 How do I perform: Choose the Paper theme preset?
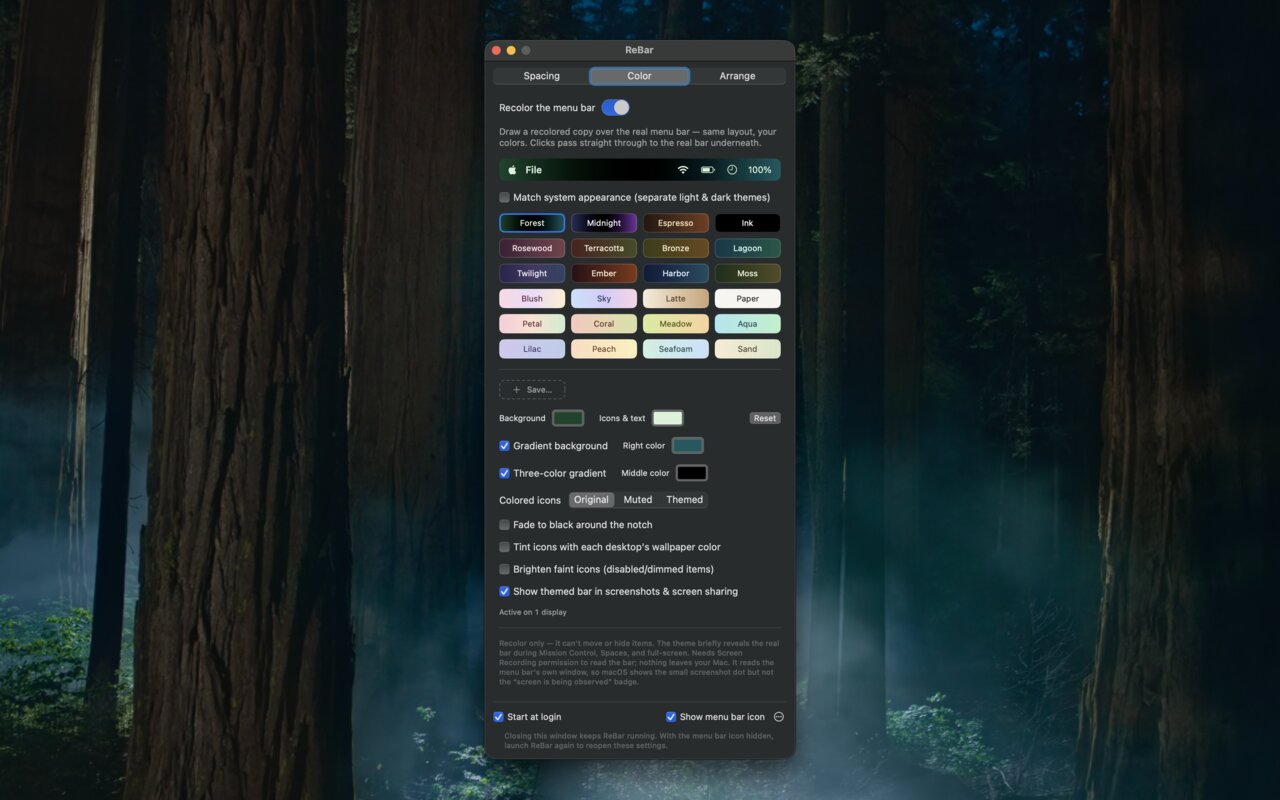pos(748,298)
